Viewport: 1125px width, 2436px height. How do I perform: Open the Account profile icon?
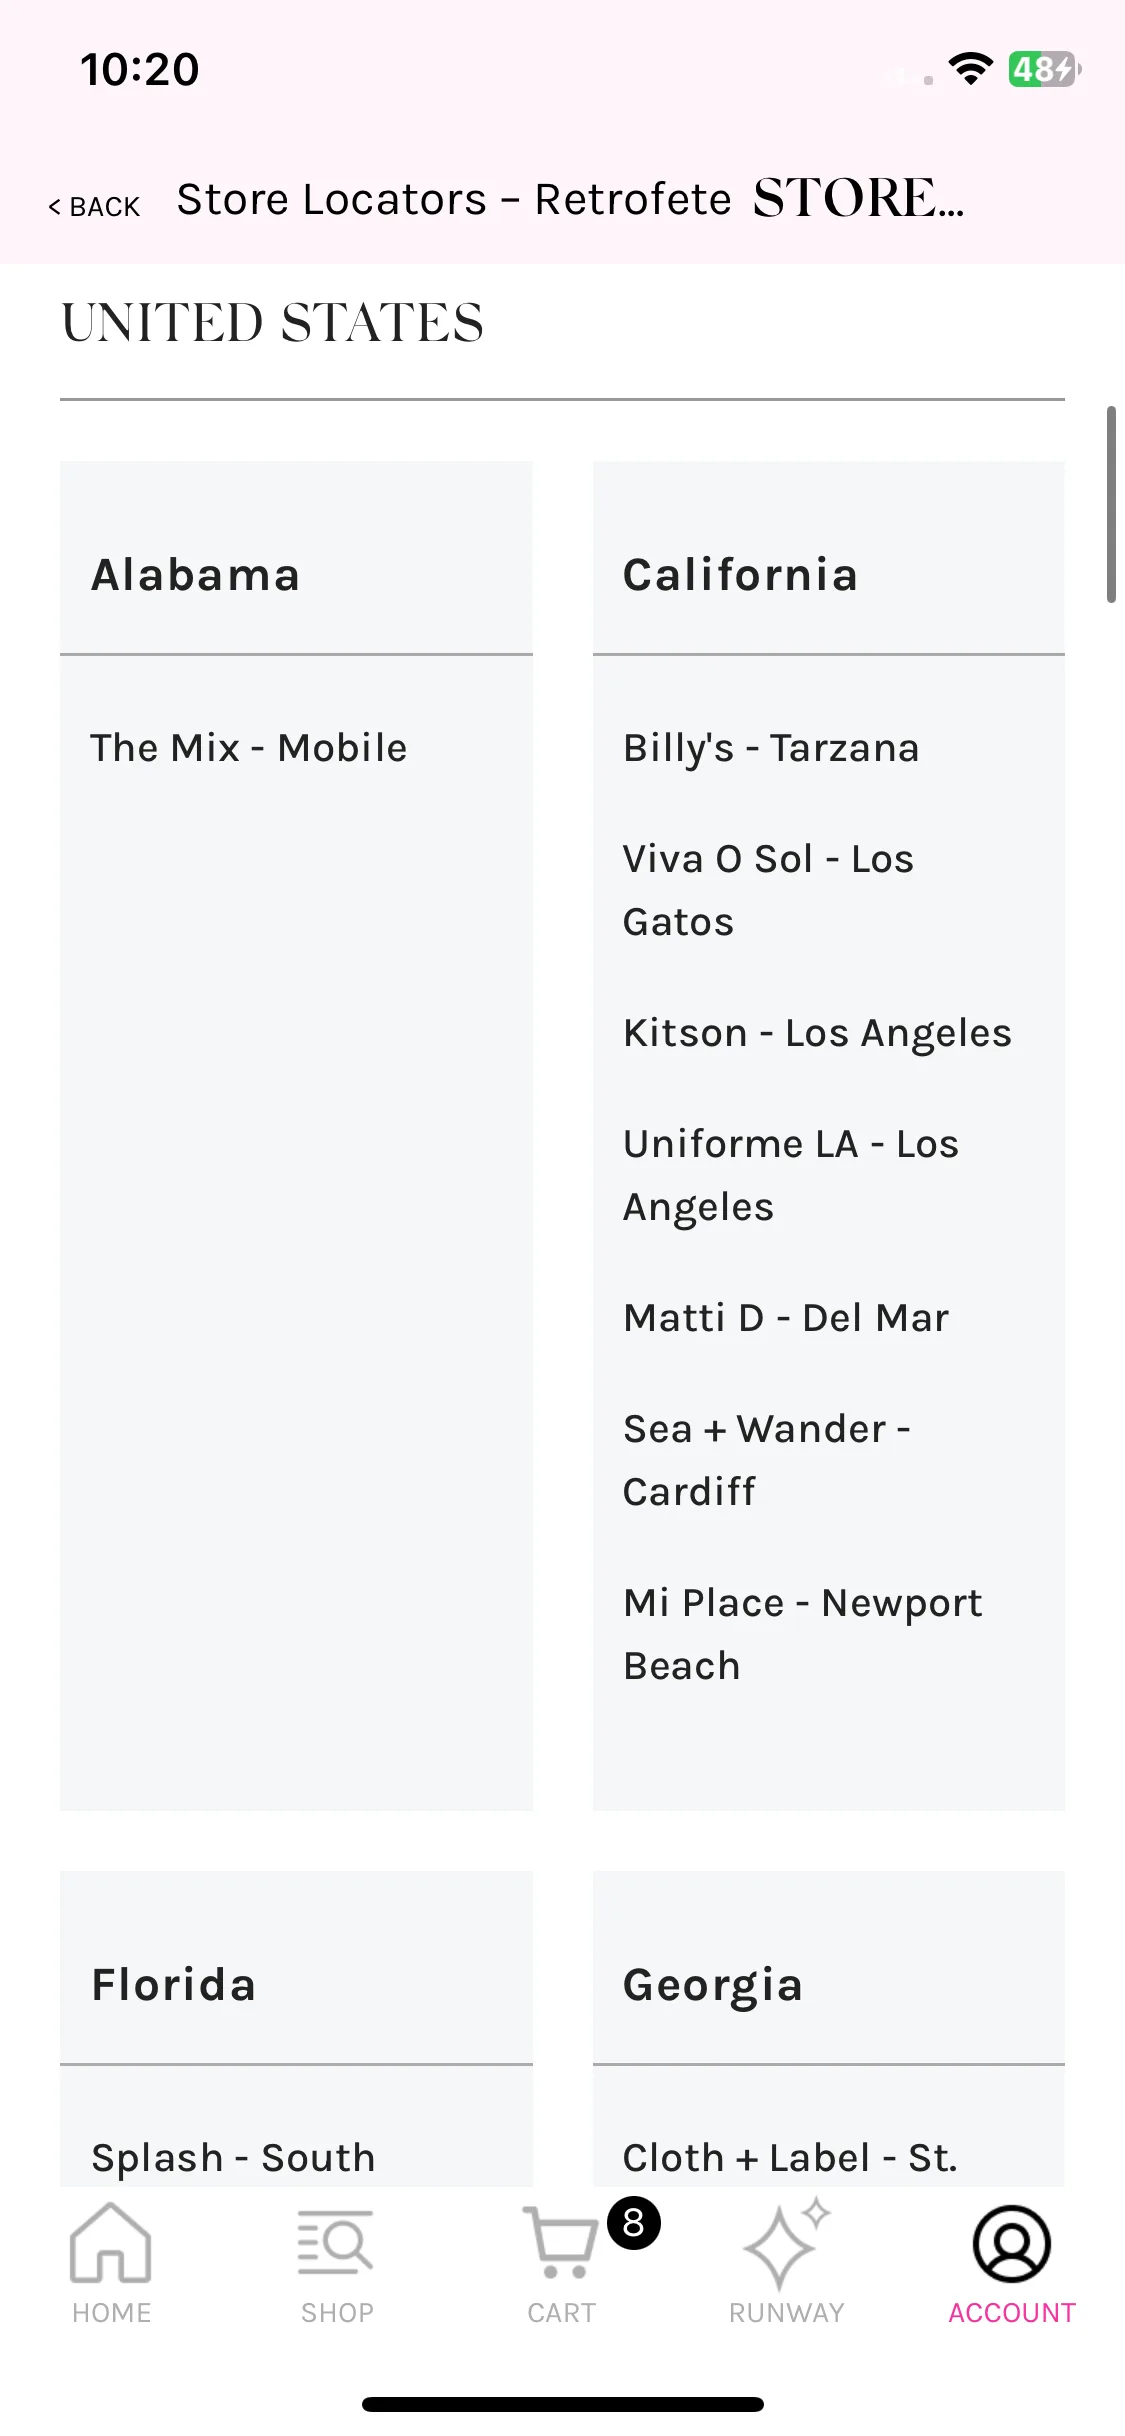[x=1012, y=2244]
